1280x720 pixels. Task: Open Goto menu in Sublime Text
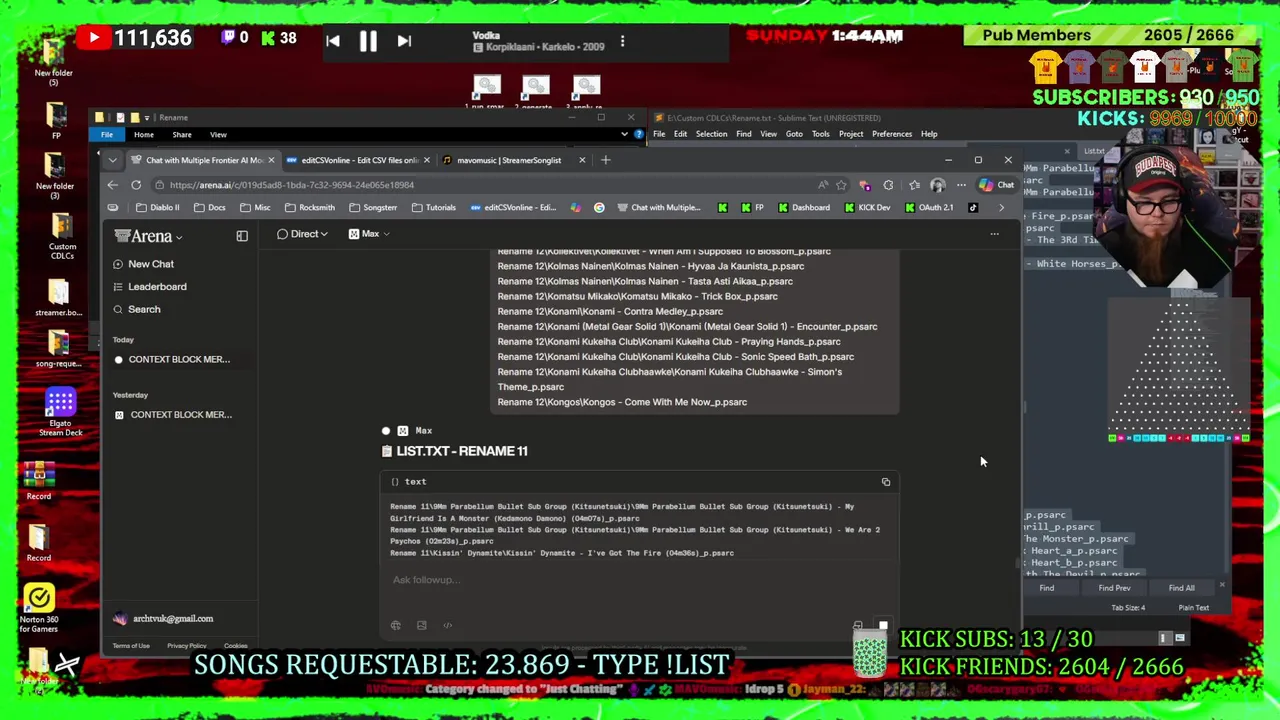[794, 134]
